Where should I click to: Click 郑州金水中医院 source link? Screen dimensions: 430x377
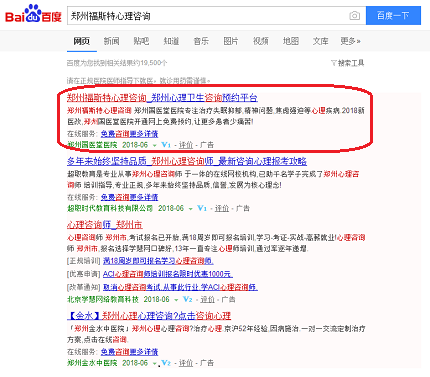[x=92, y=363]
